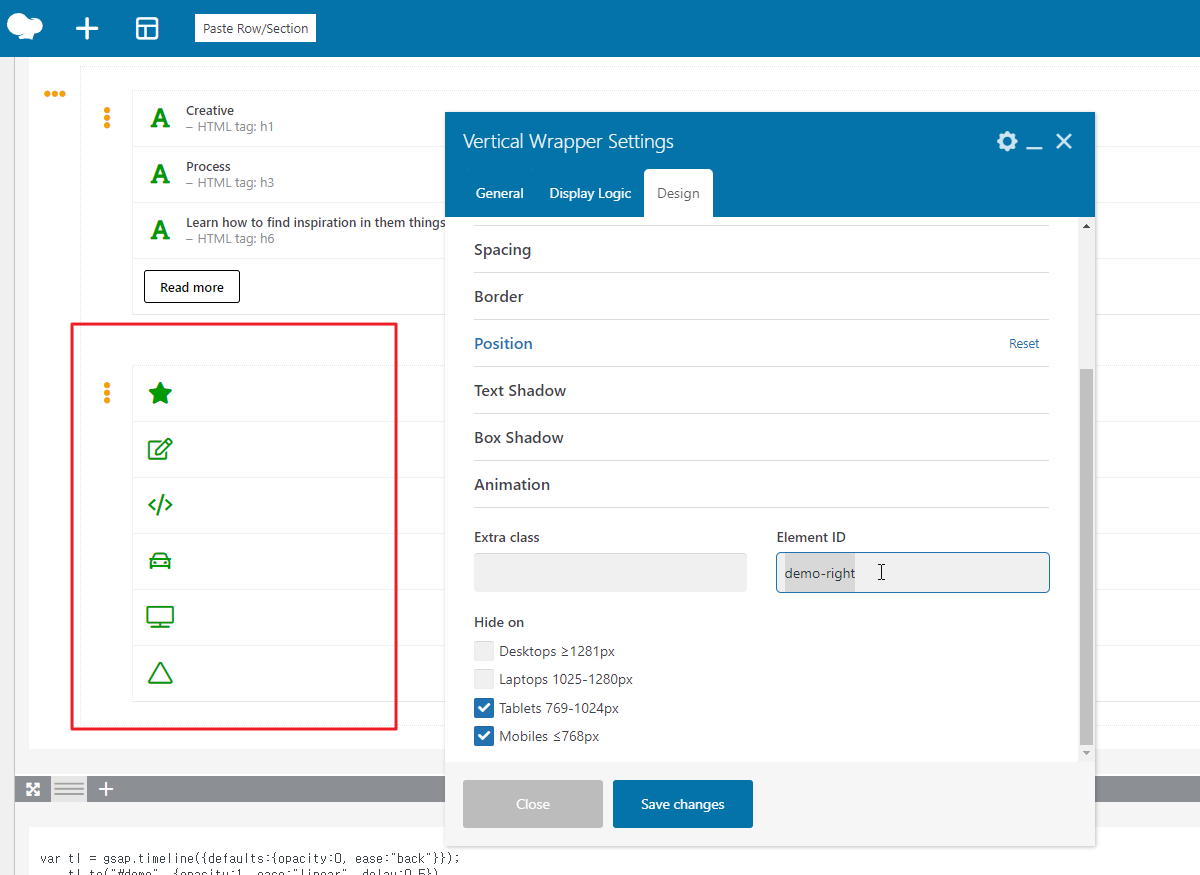
Task: Select the Learn how to find text icon
Action: (160, 230)
